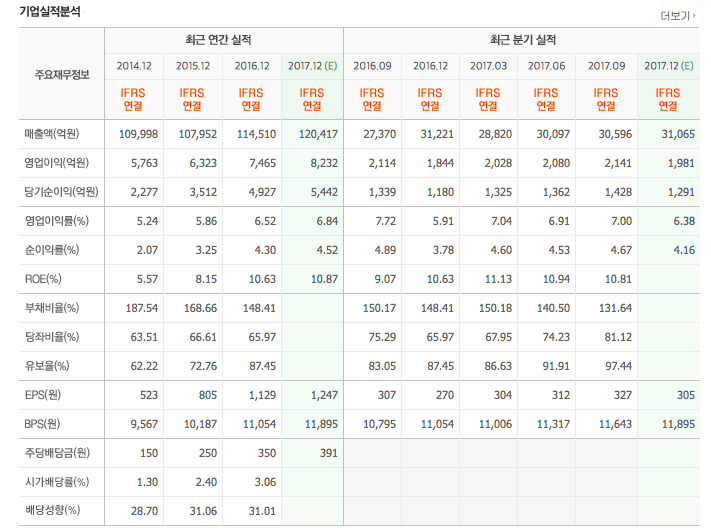Screen dimensions: 711x532
Task: Click the 최근 연간 실적 header
Action: click(x=218, y=40)
